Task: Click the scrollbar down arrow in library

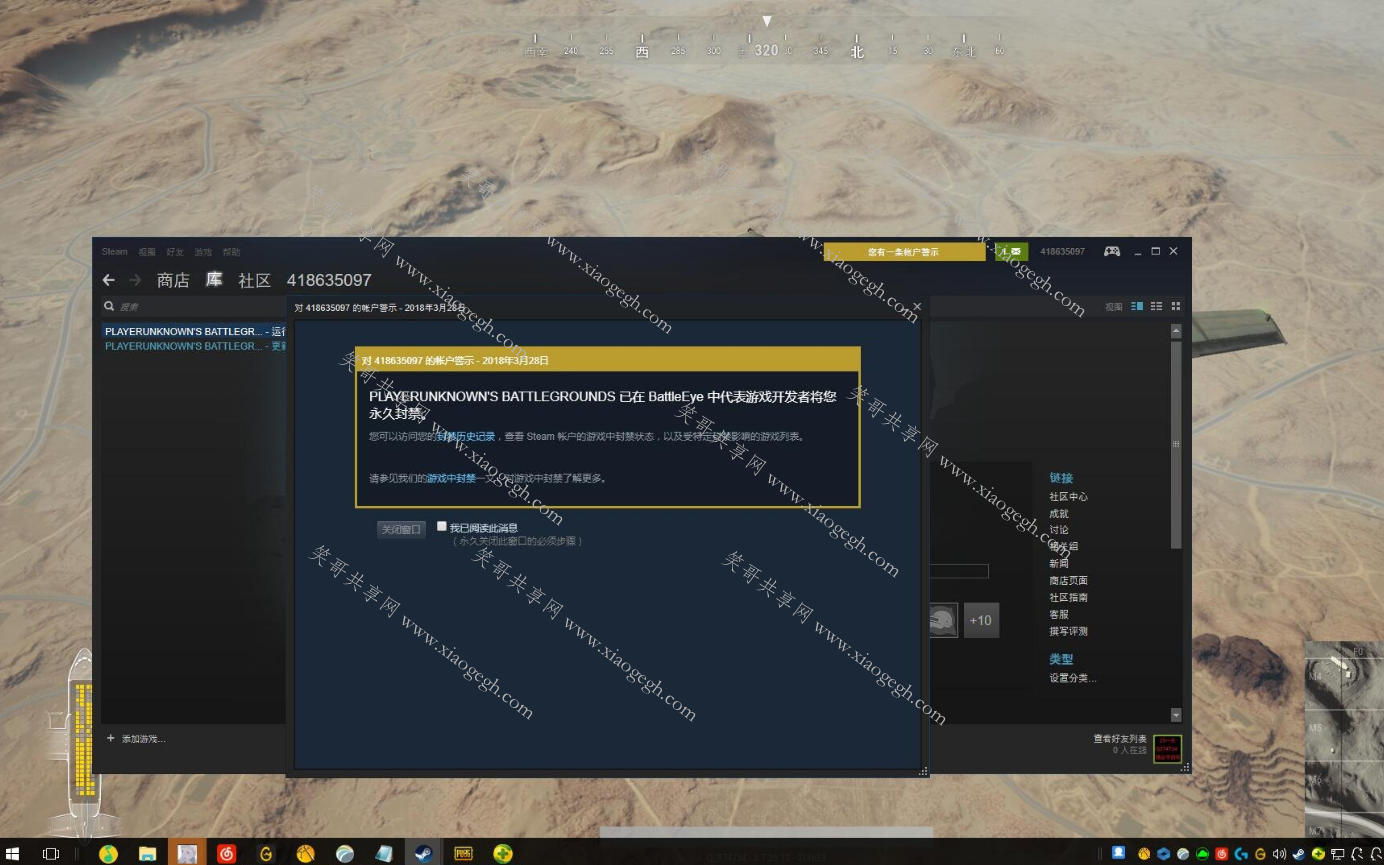Action: point(1176,715)
